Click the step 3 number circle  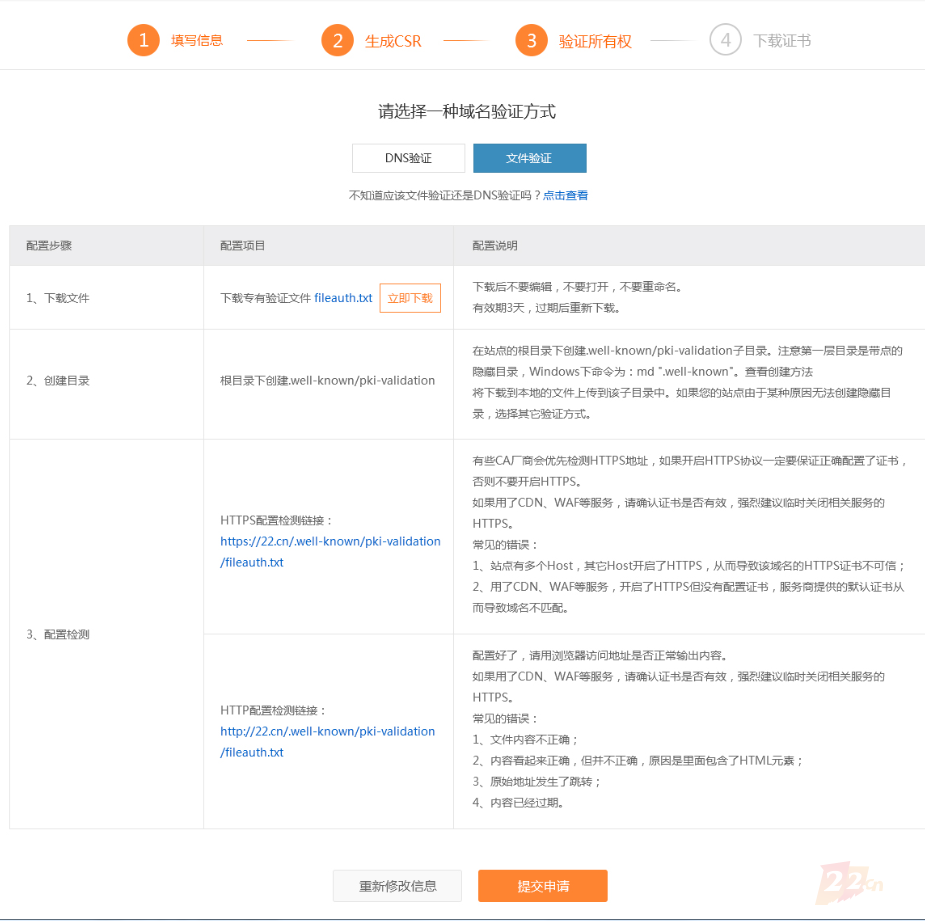pyautogui.click(x=532, y=40)
